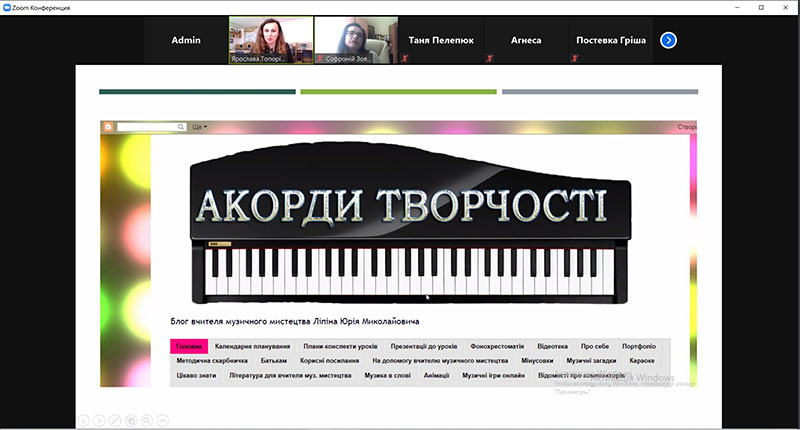Click the muted microphone icon on Агнеса tile
Viewport: 800px width, 430px height.
(490, 58)
